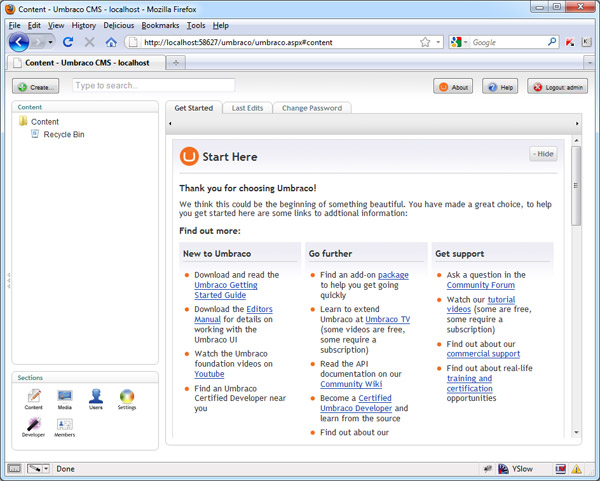The image size is (600, 481).
Task: Open the commercial support link
Action: 483,354
